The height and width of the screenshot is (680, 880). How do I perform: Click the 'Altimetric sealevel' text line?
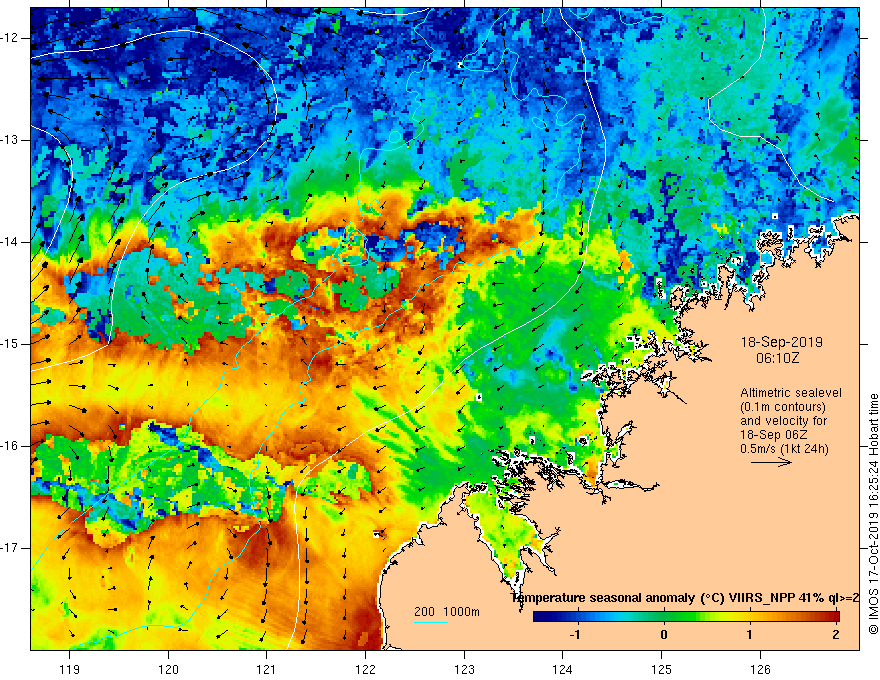pyautogui.click(x=791, y=393)
